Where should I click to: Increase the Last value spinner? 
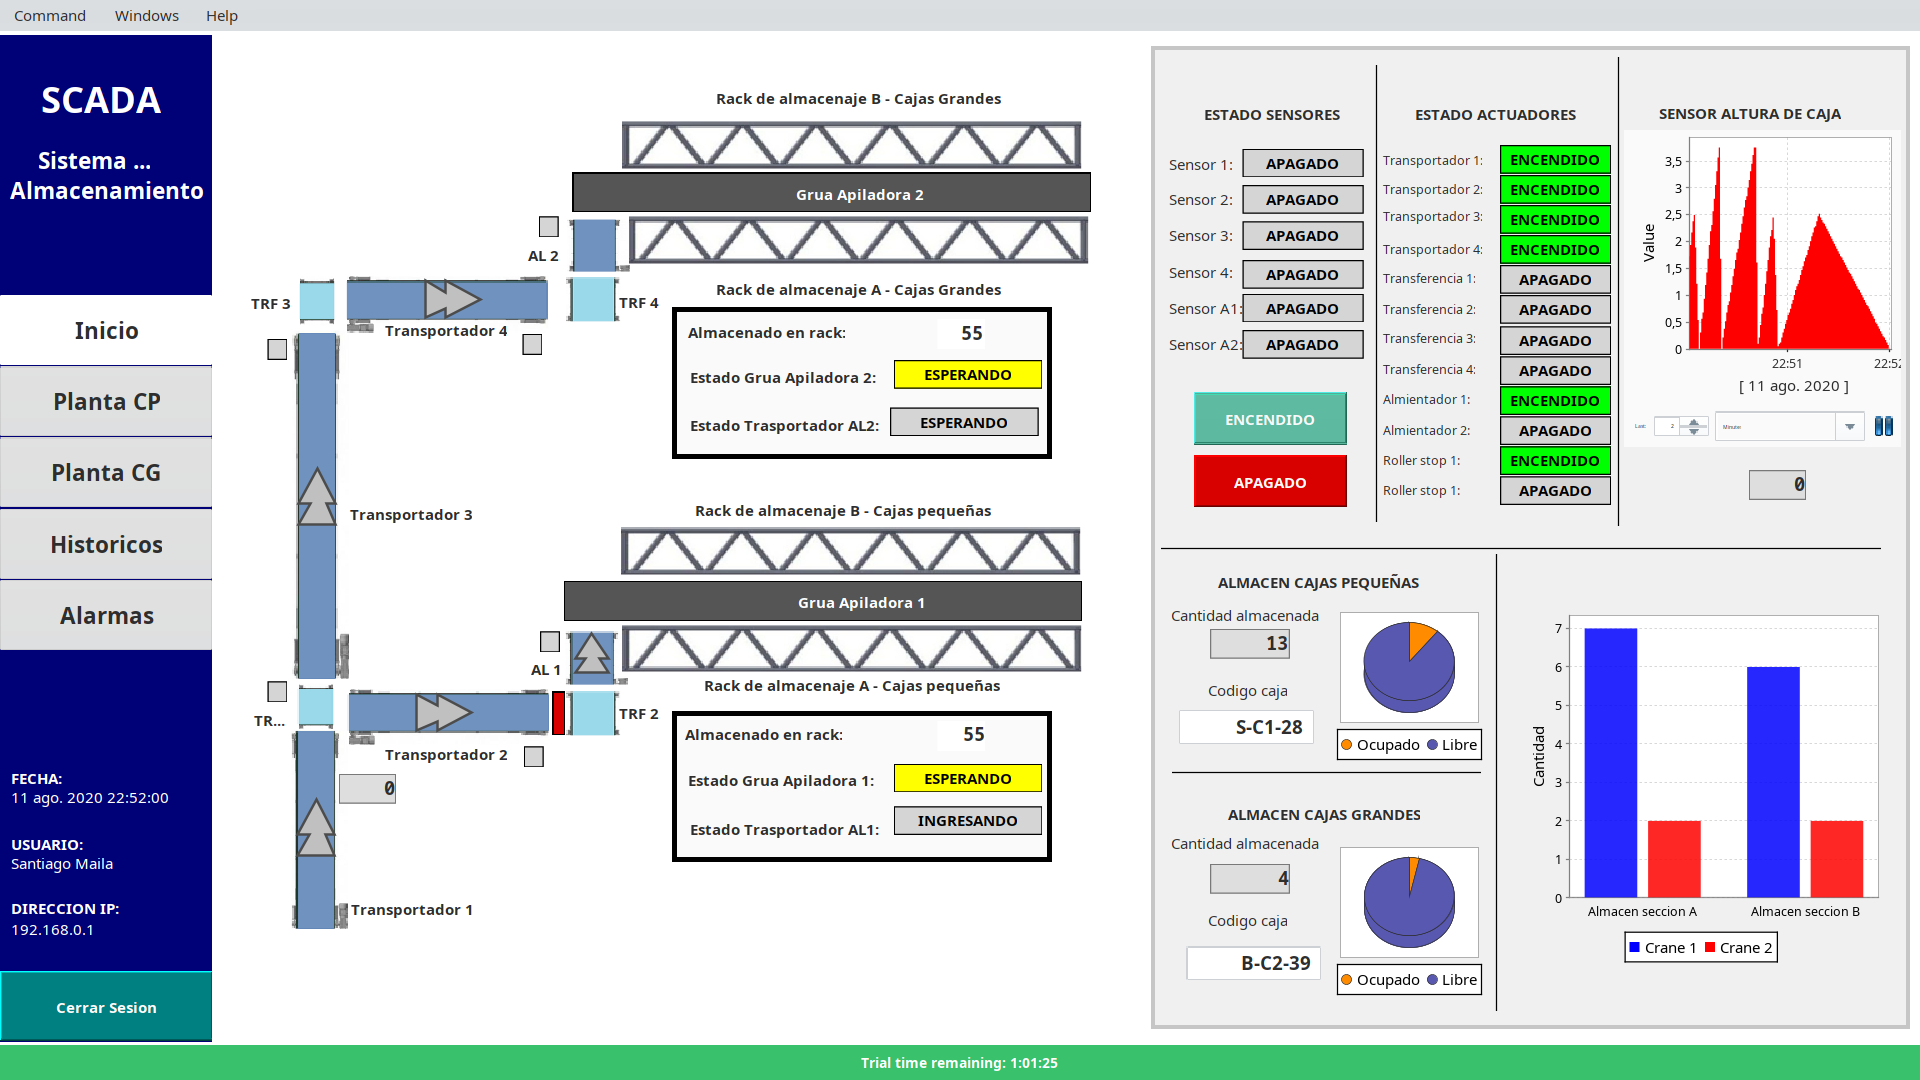click(x=1693, y=422)
